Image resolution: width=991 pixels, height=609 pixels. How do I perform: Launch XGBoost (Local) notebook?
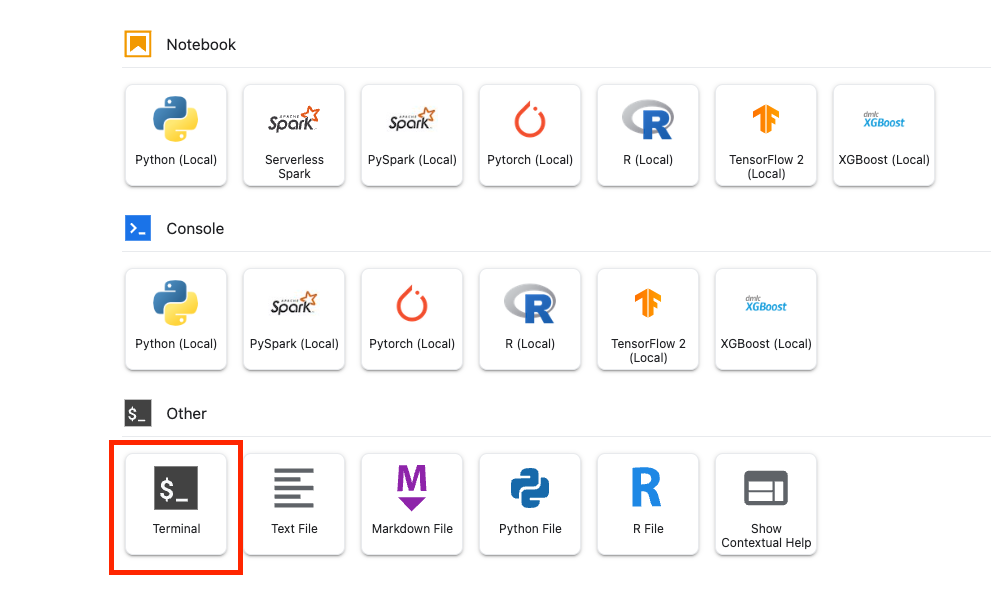click(884, 135)
